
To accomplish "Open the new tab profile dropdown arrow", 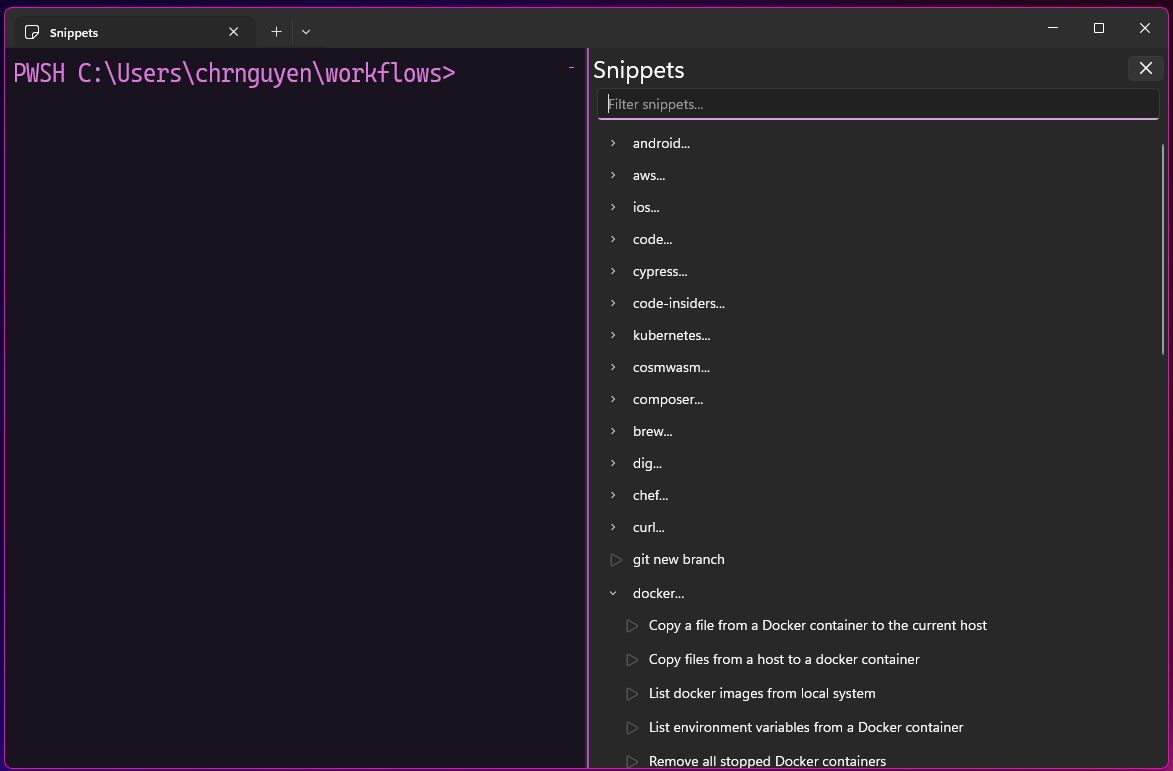I will pos(306,32).
